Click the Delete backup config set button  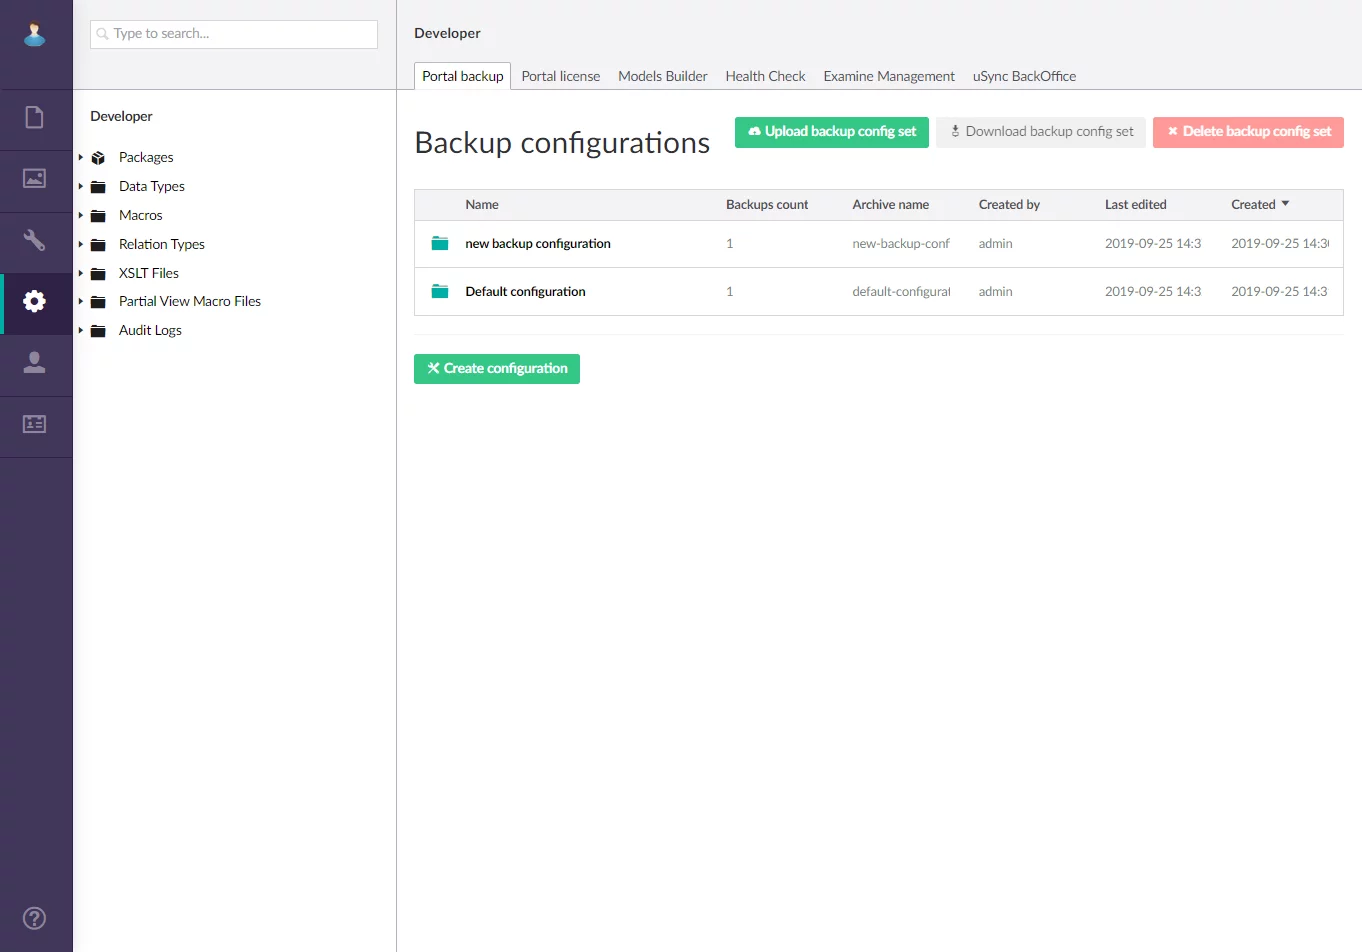coord(1248,132)
